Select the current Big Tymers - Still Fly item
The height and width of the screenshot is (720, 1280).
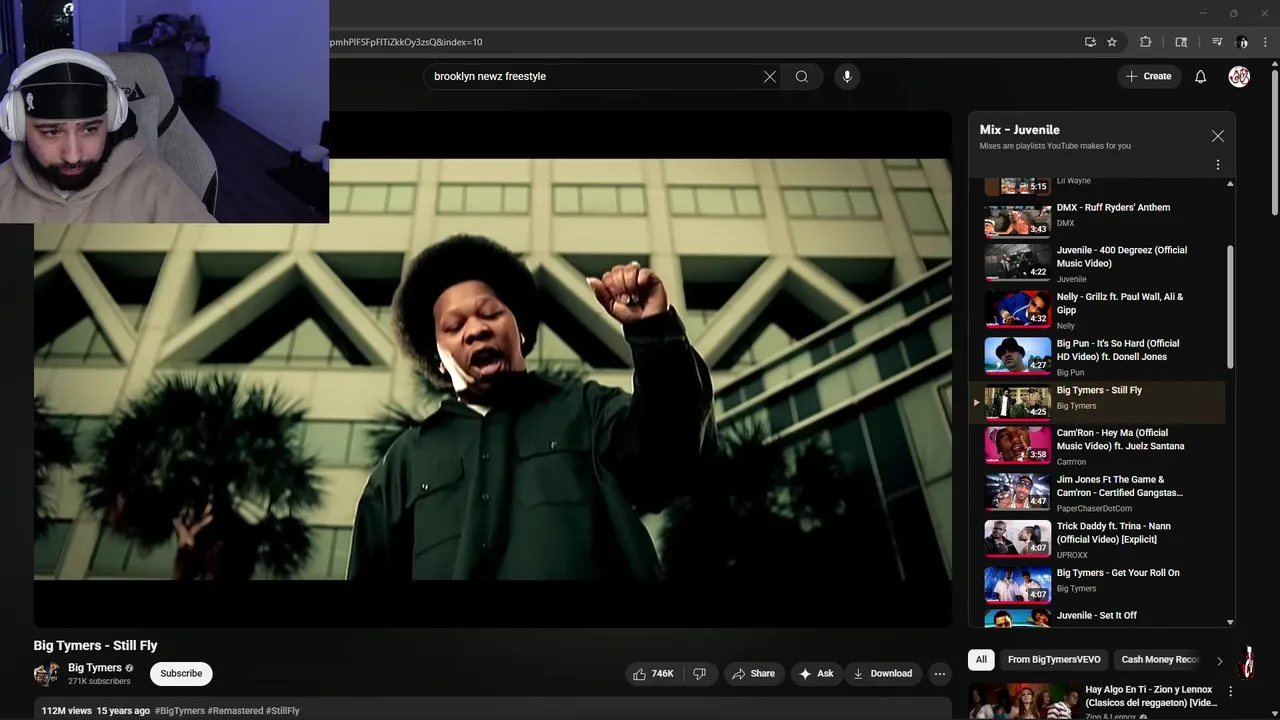[x=1100, y=401]
